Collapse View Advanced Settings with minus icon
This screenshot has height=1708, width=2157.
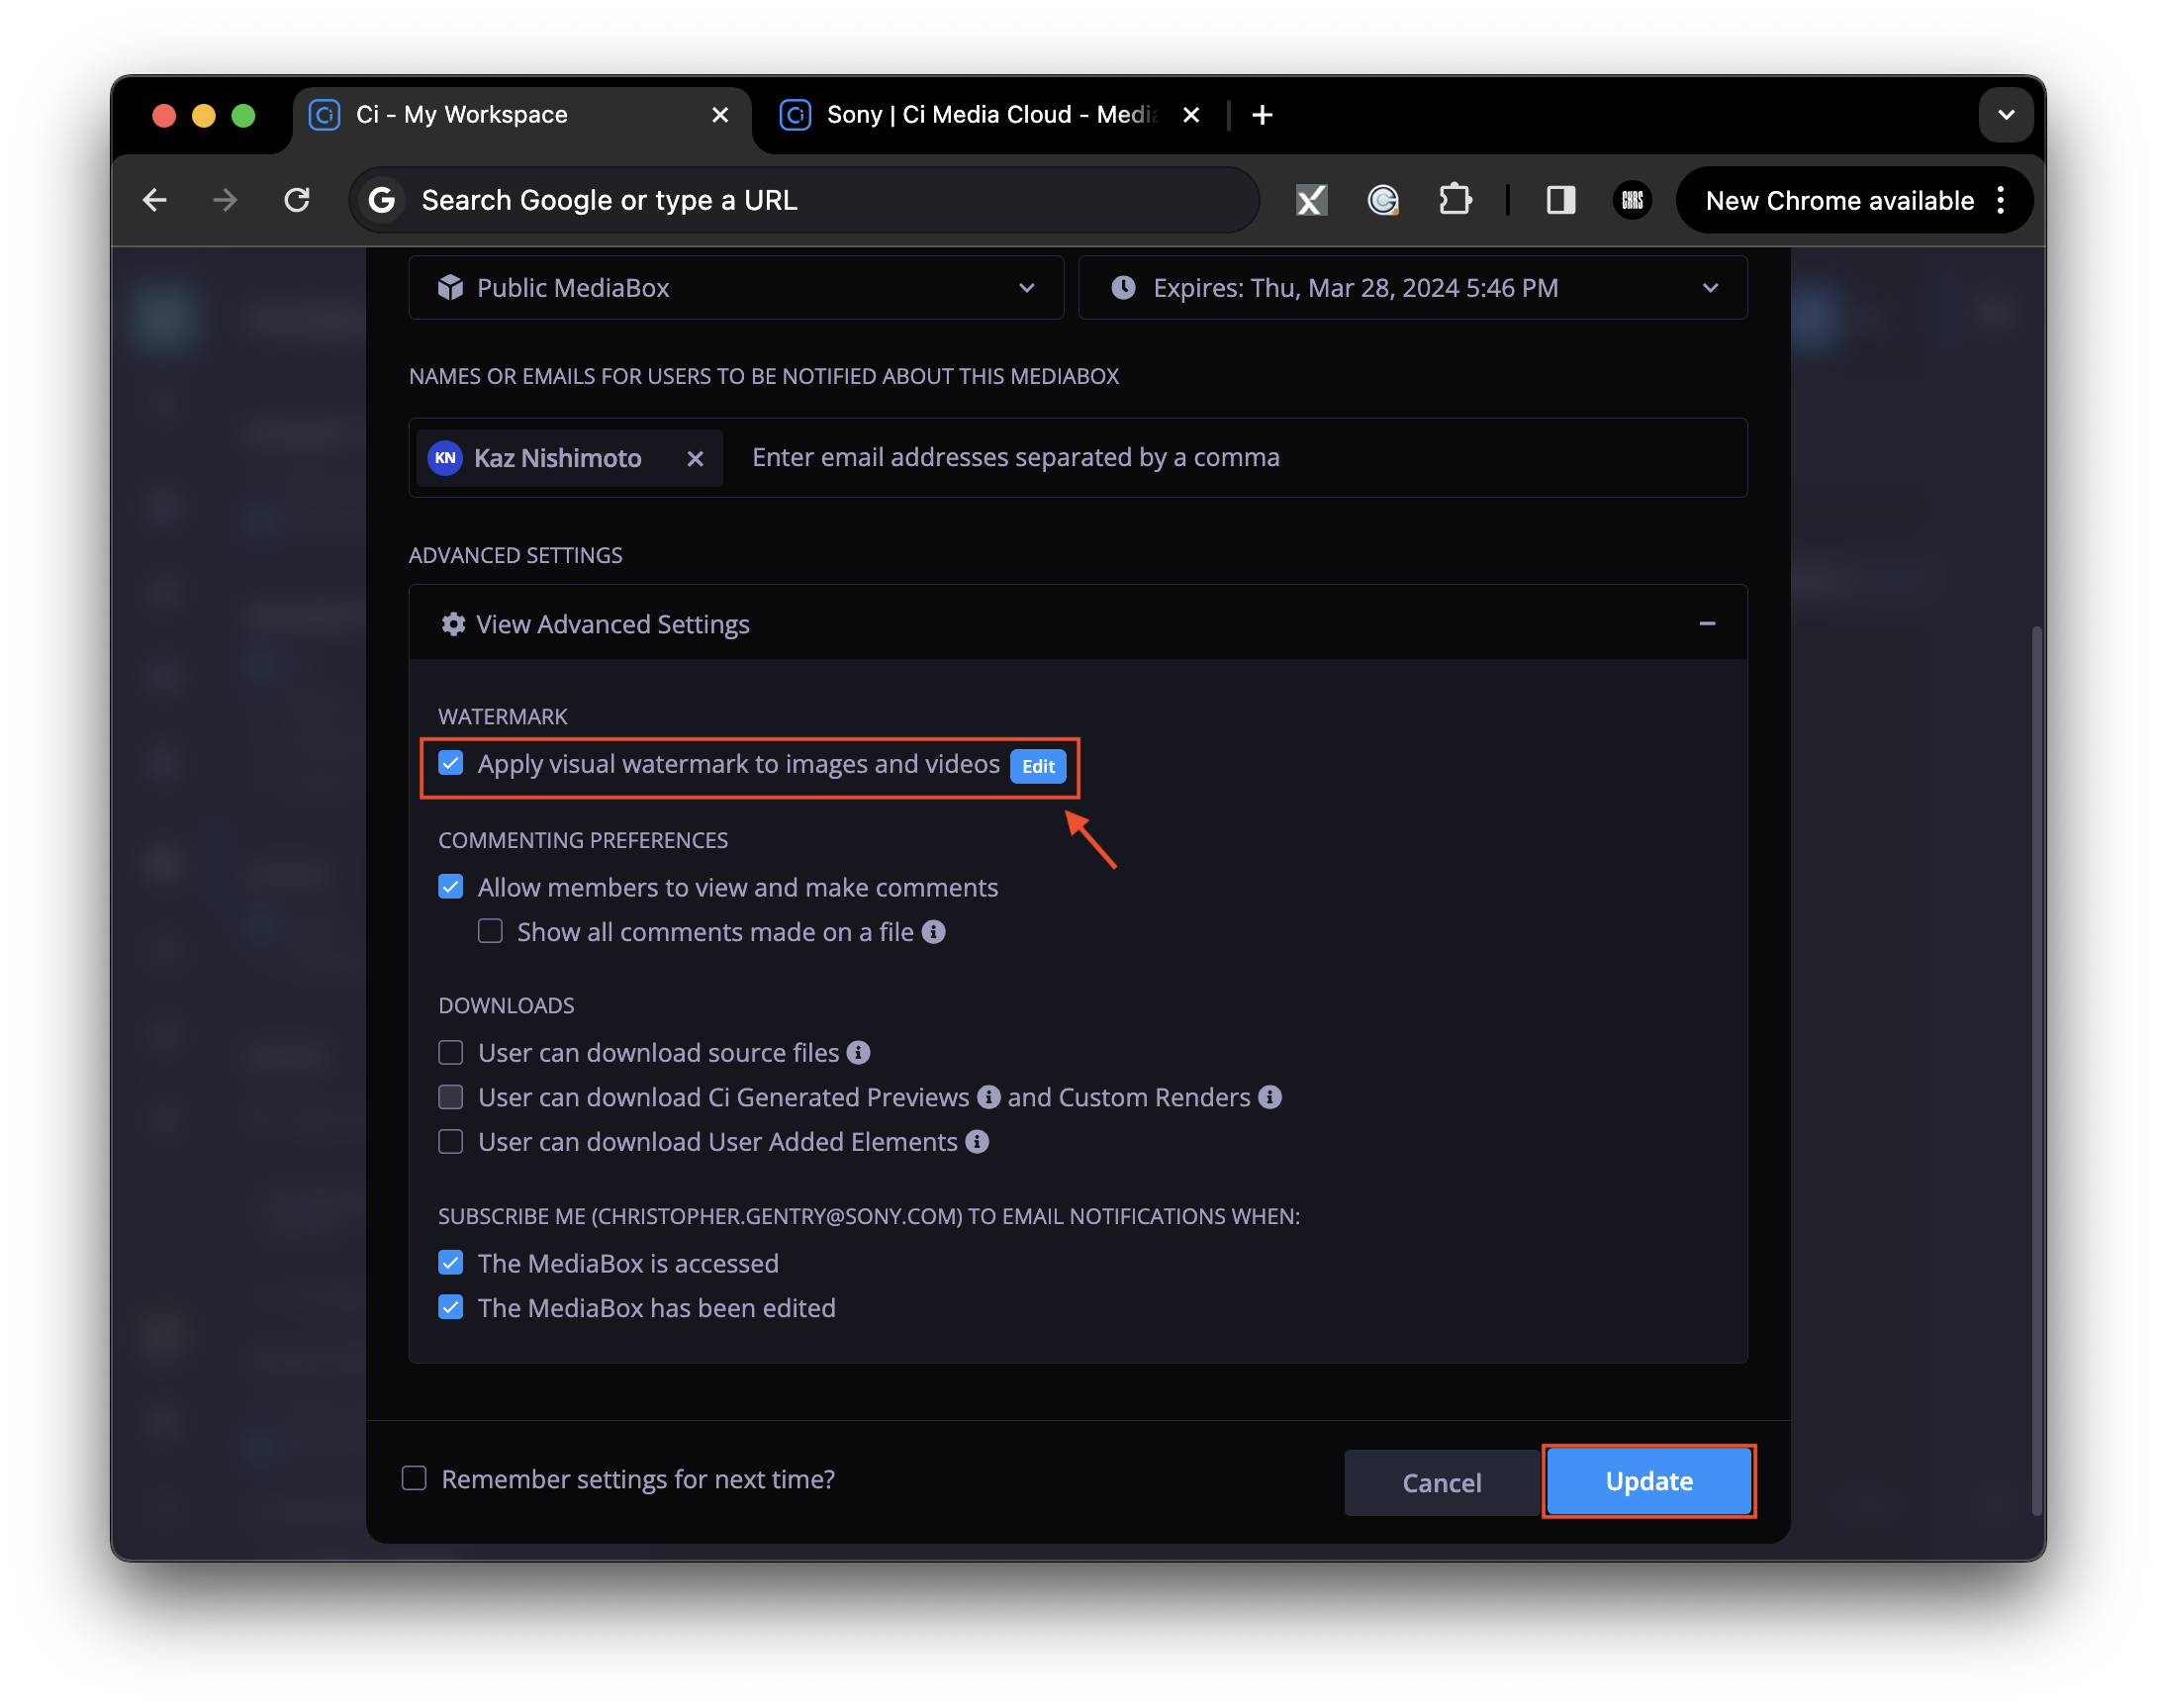[1707, 623]
